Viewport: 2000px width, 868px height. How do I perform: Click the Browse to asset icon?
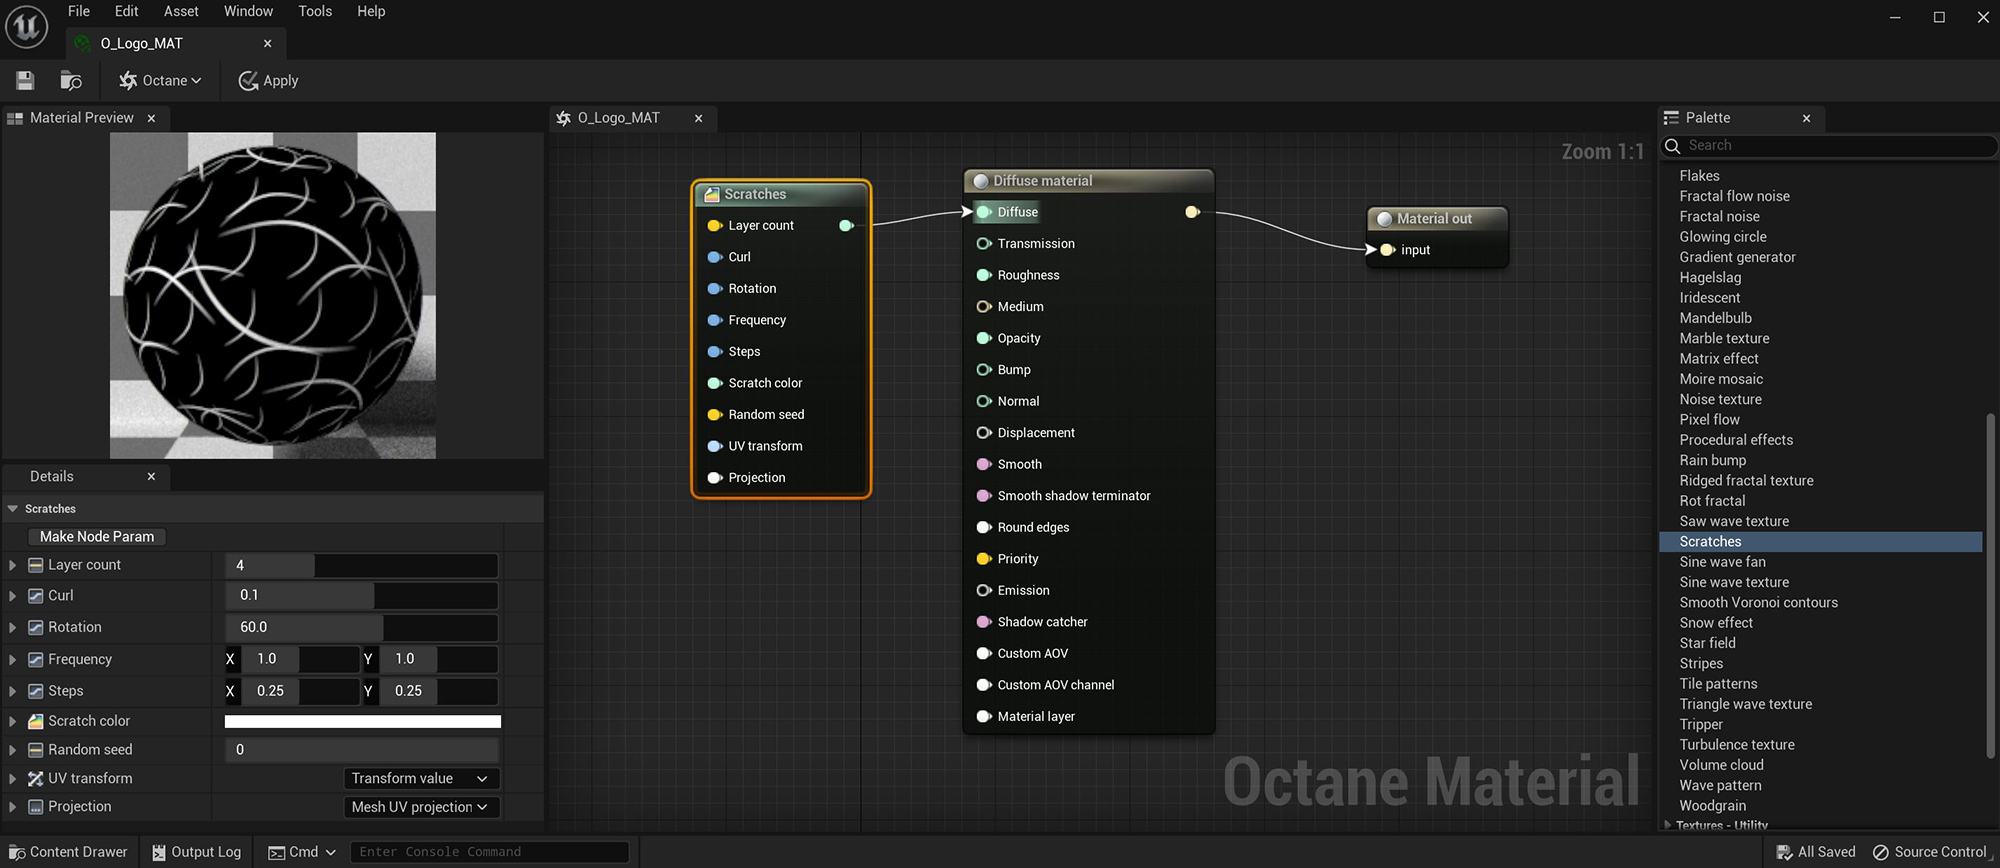pos(71,80)
